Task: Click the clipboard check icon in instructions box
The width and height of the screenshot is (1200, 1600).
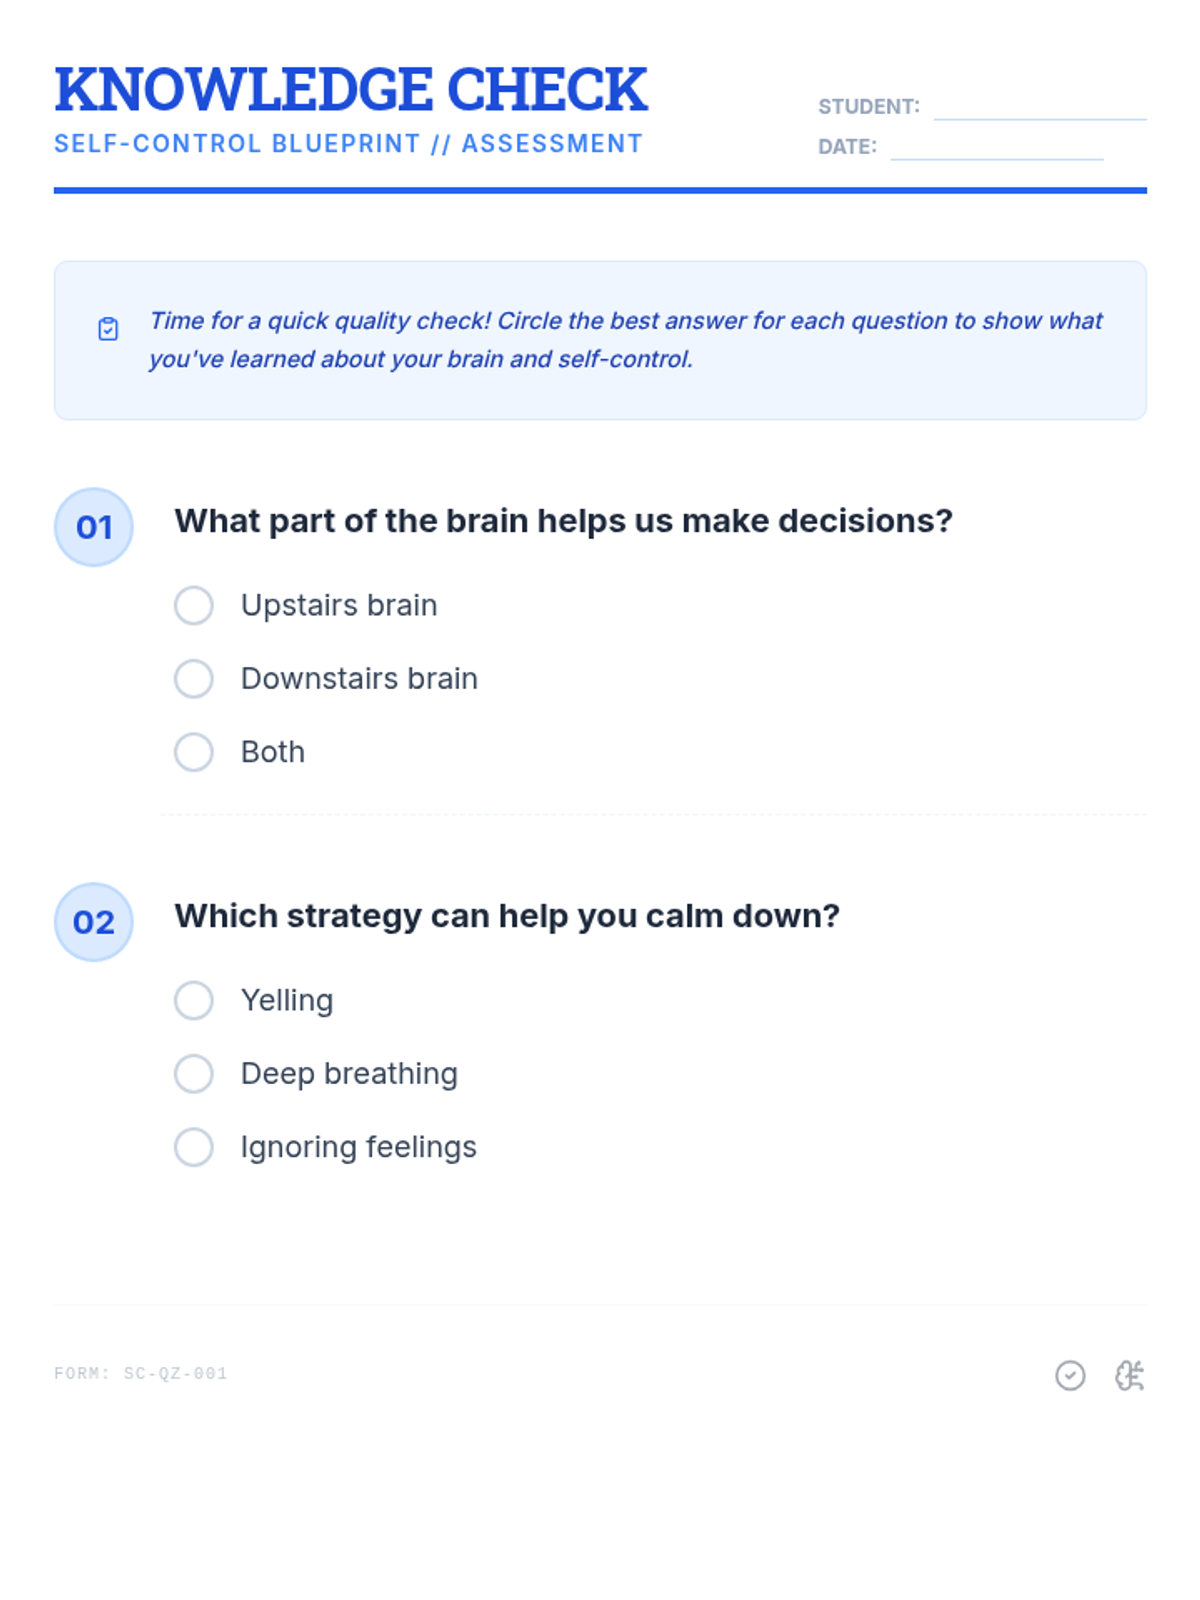Action: [x=108, y=329]
